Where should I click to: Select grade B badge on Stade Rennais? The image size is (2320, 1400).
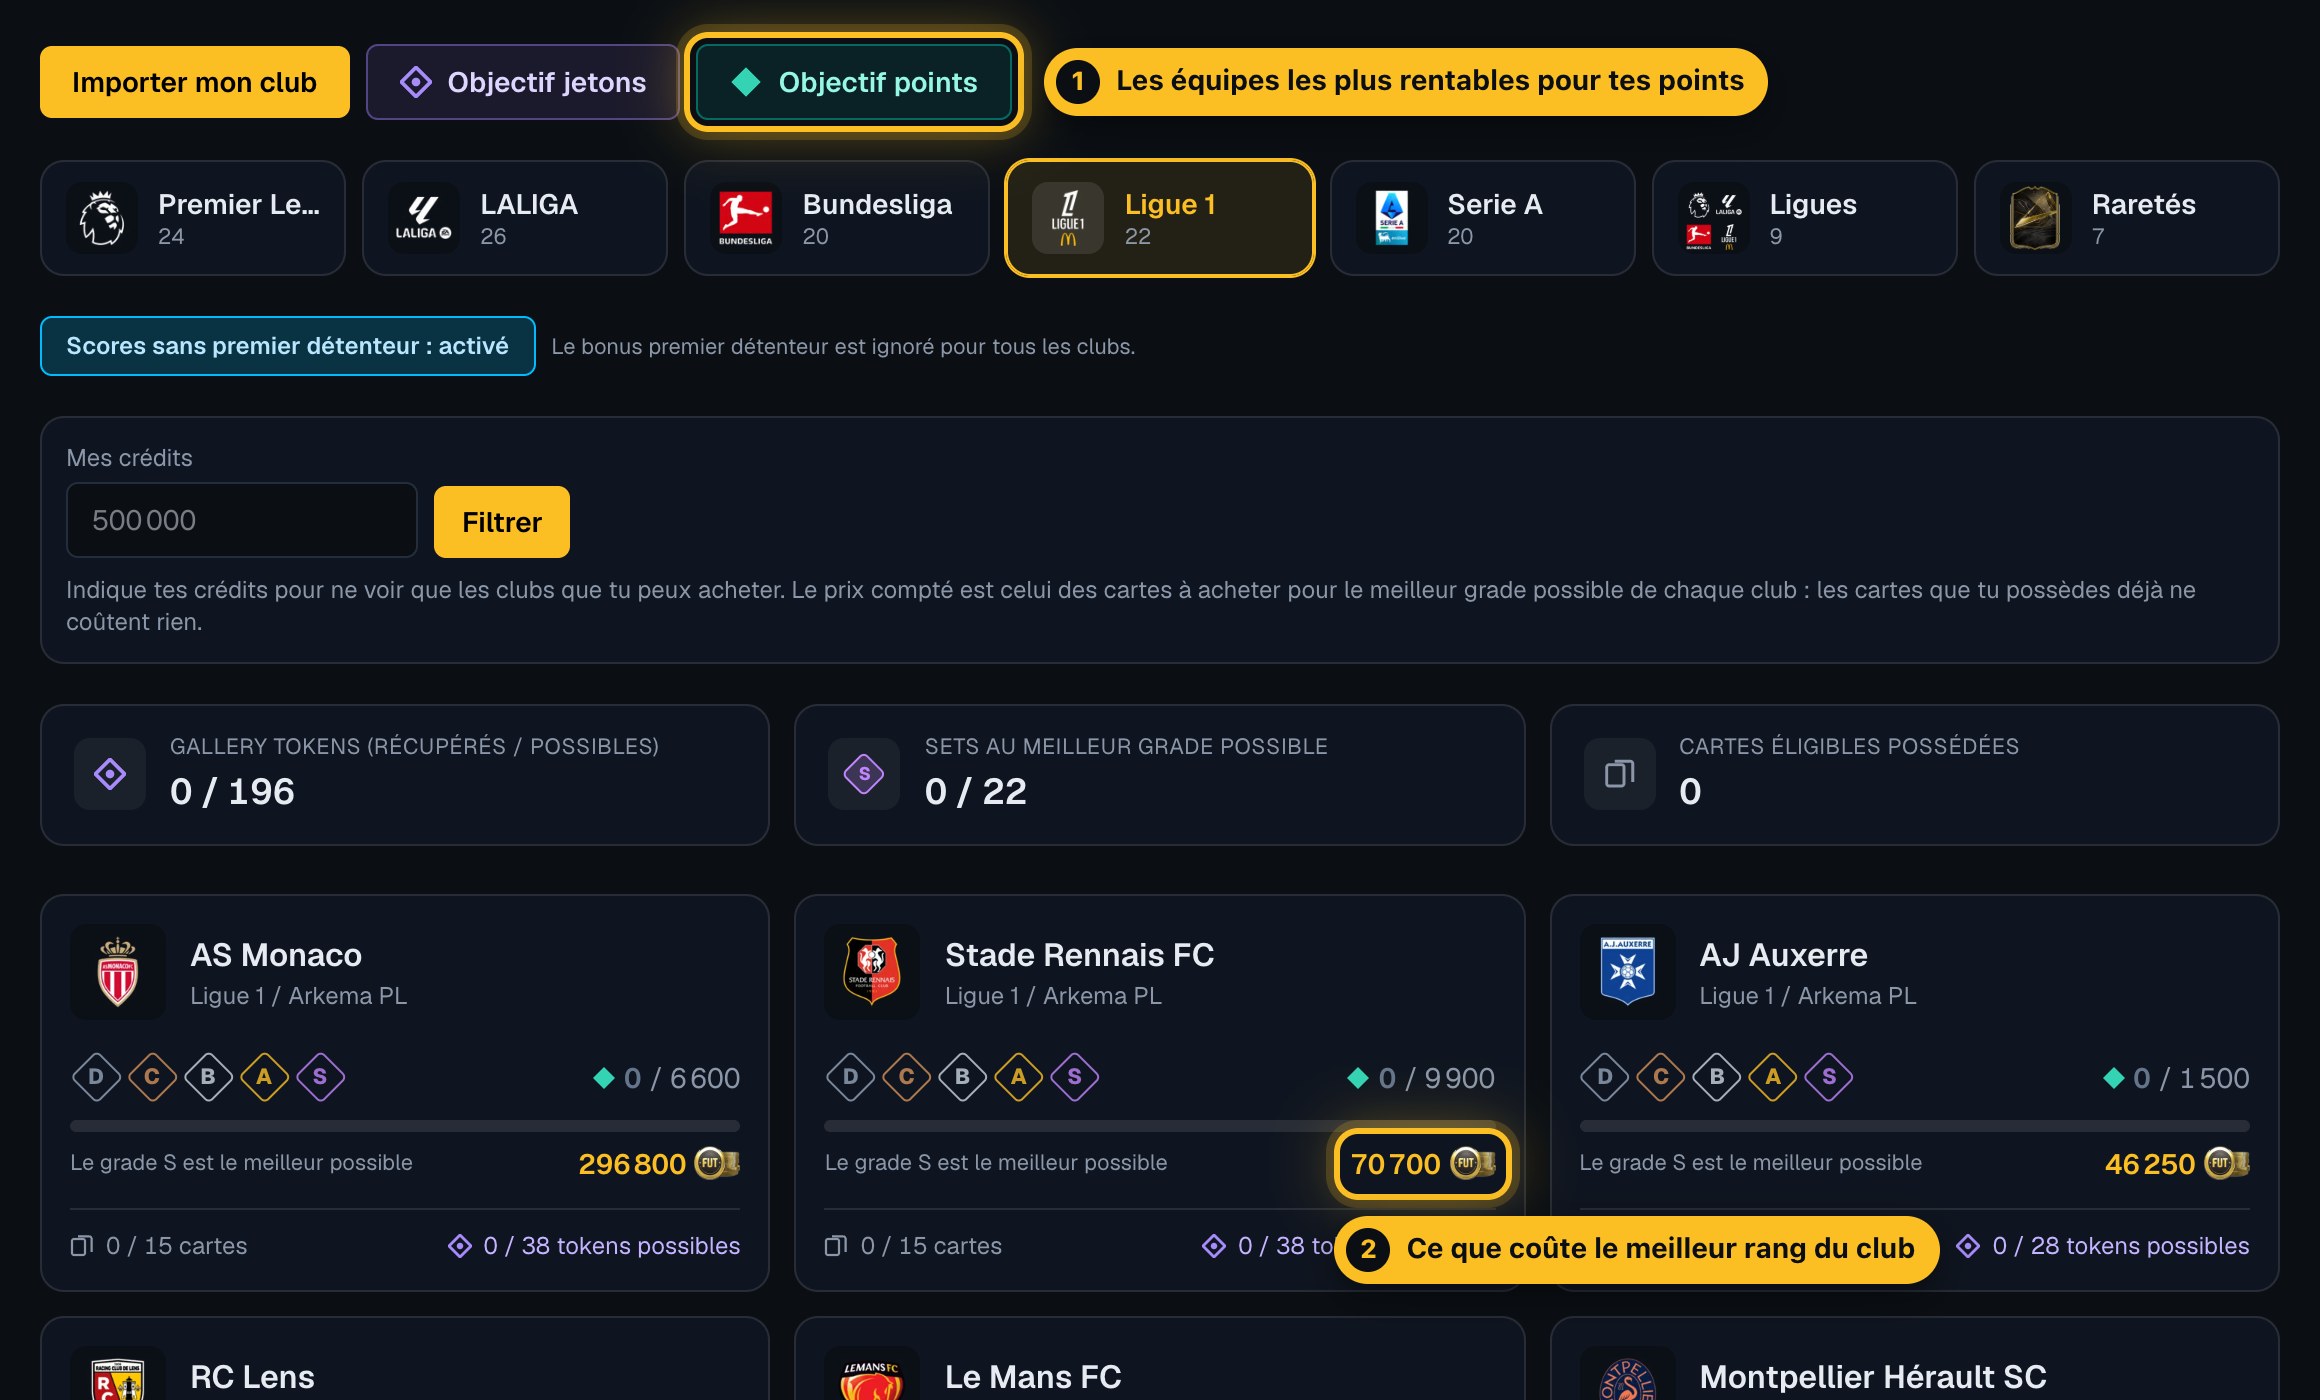962,1077
